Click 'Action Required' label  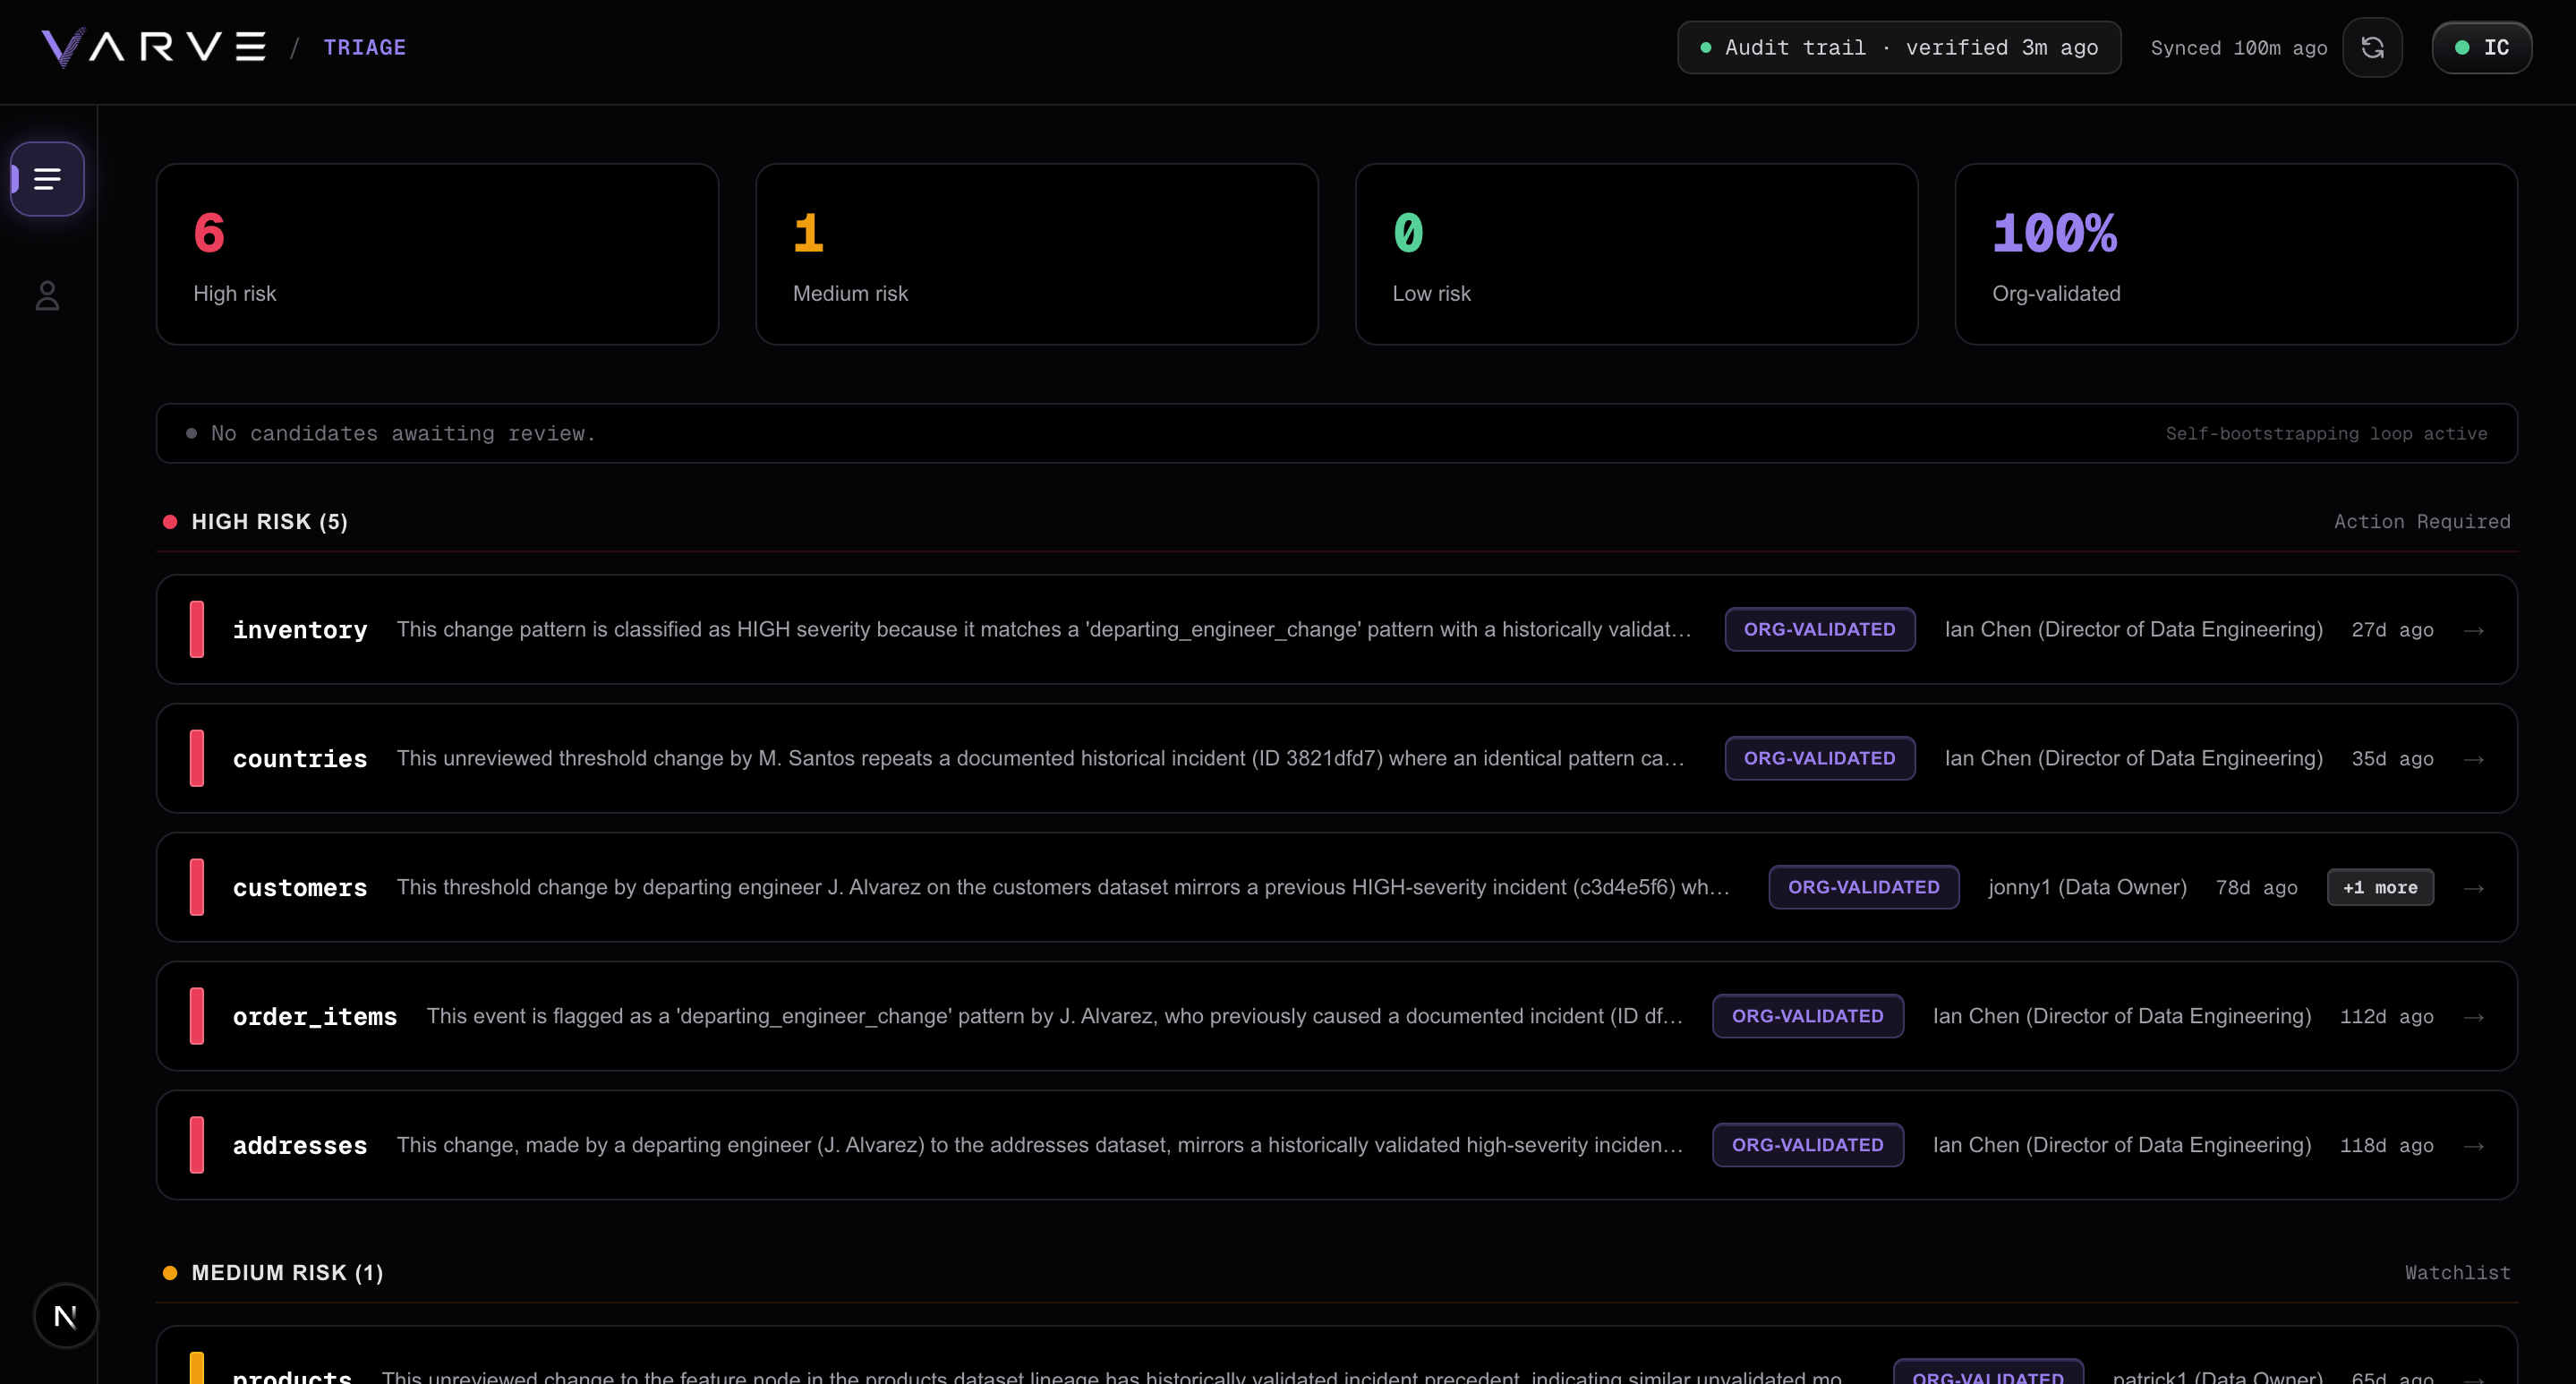tap(2422, 522)
